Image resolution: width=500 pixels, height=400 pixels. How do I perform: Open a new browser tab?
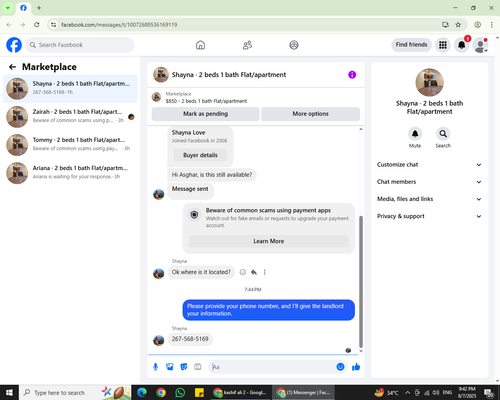39,8
